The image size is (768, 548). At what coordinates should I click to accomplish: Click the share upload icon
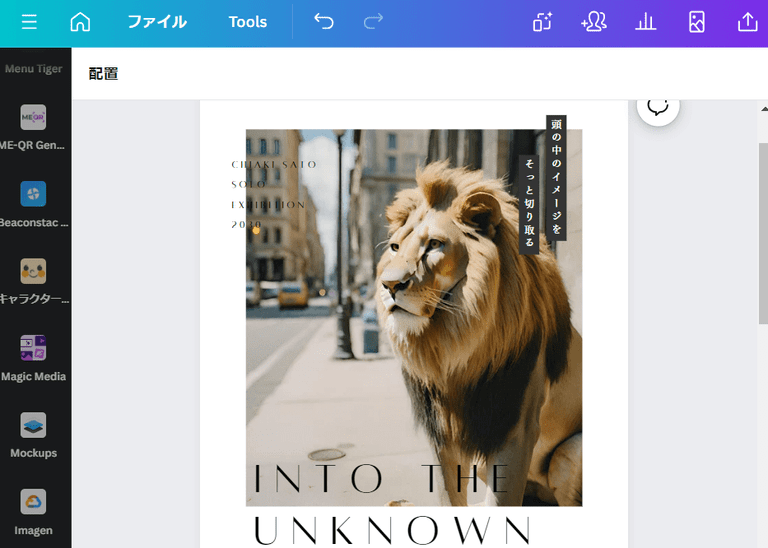[746, 22]
